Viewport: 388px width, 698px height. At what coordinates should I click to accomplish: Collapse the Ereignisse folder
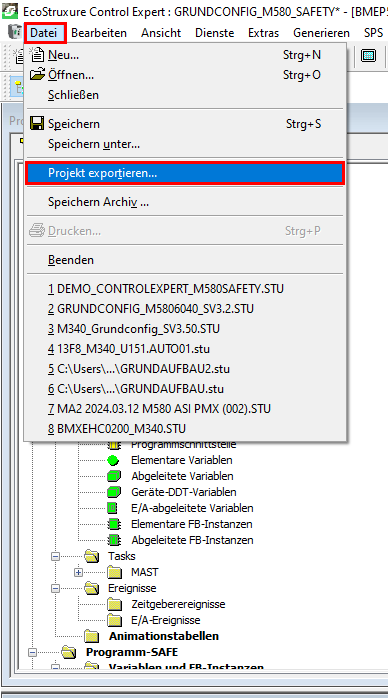[55, 588]
